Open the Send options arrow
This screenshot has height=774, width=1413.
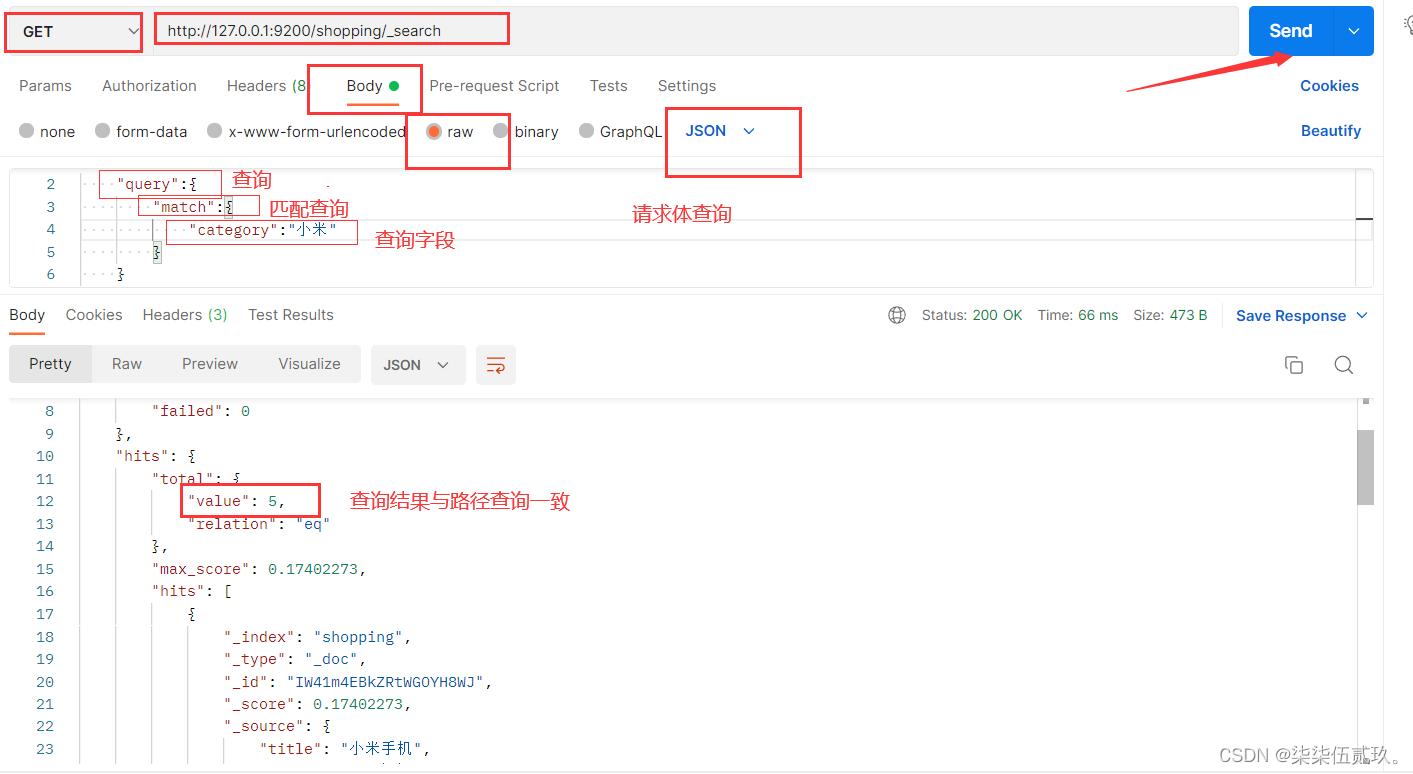coord(1354,31)
